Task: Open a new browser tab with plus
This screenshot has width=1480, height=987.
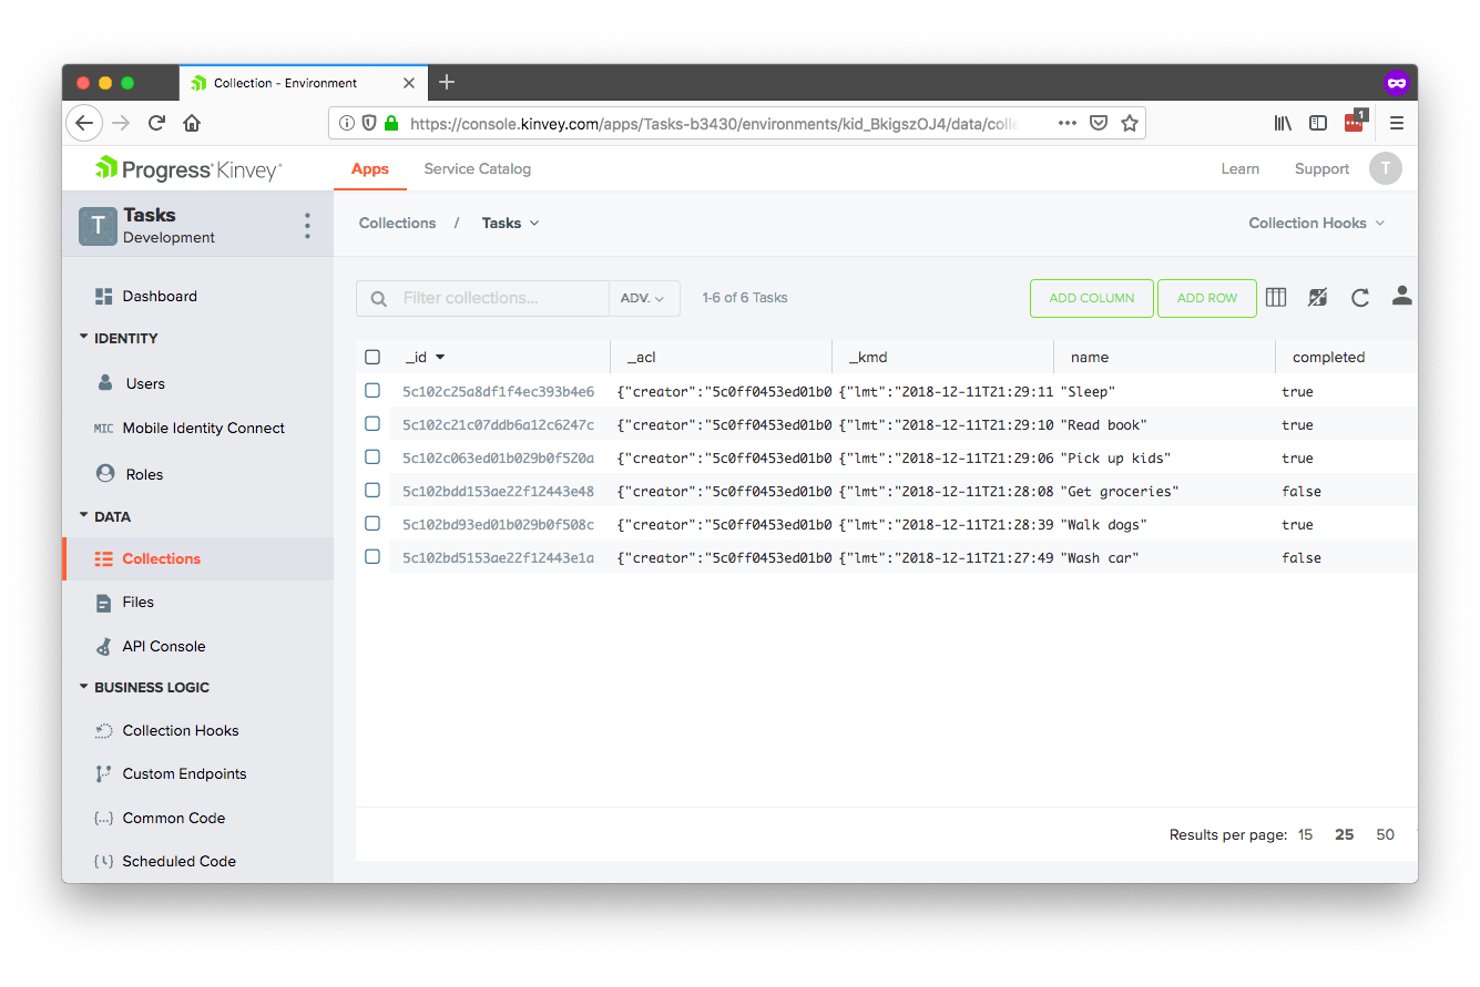Action: pyautogui.click(x=447, y=82)
